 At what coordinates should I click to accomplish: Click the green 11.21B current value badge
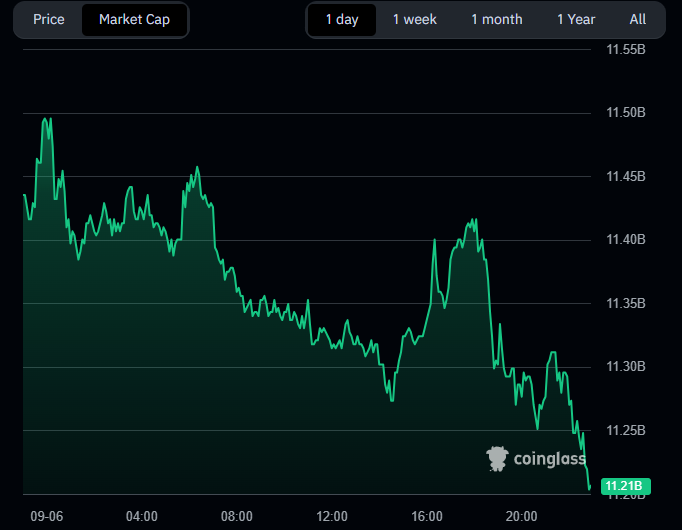628,487
